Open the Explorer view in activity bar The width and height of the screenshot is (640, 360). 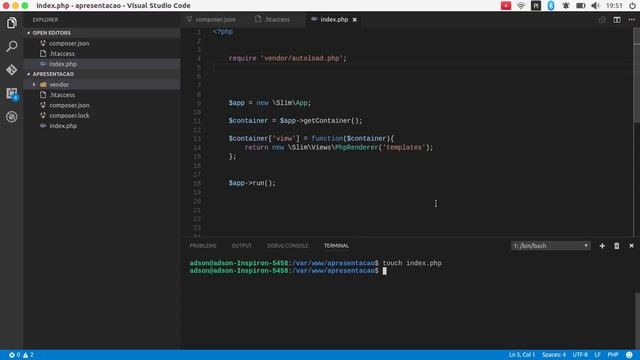pyautogui.click(x=11, y=23)
